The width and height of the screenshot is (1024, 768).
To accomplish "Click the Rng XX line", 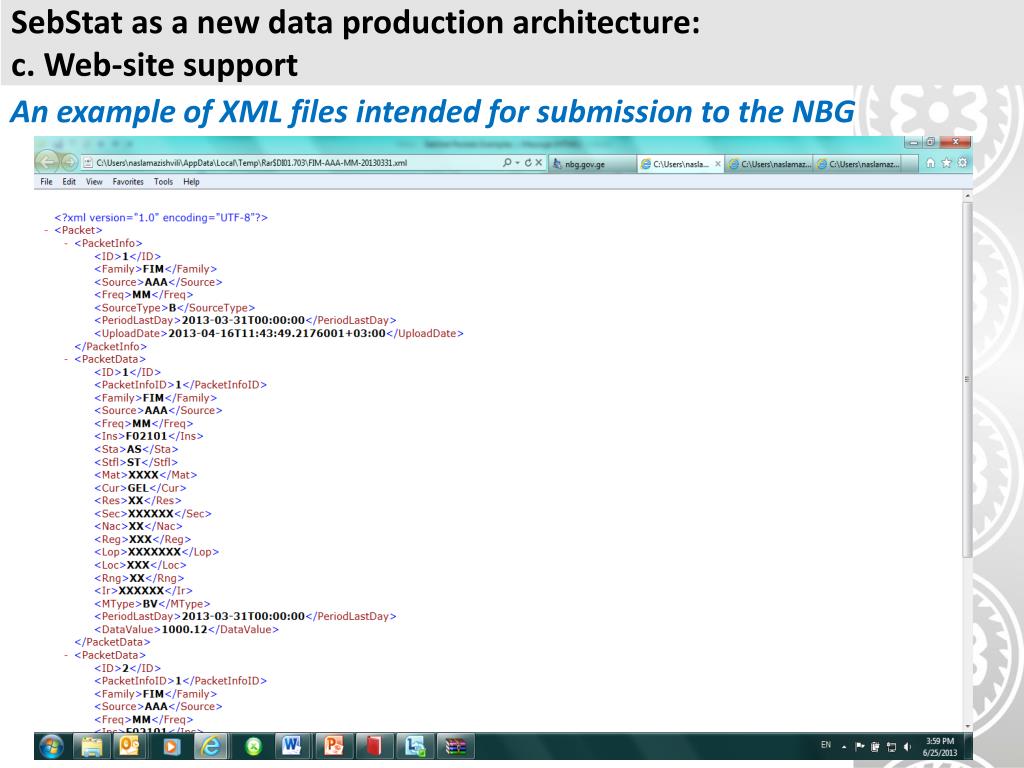I will 139,578.
